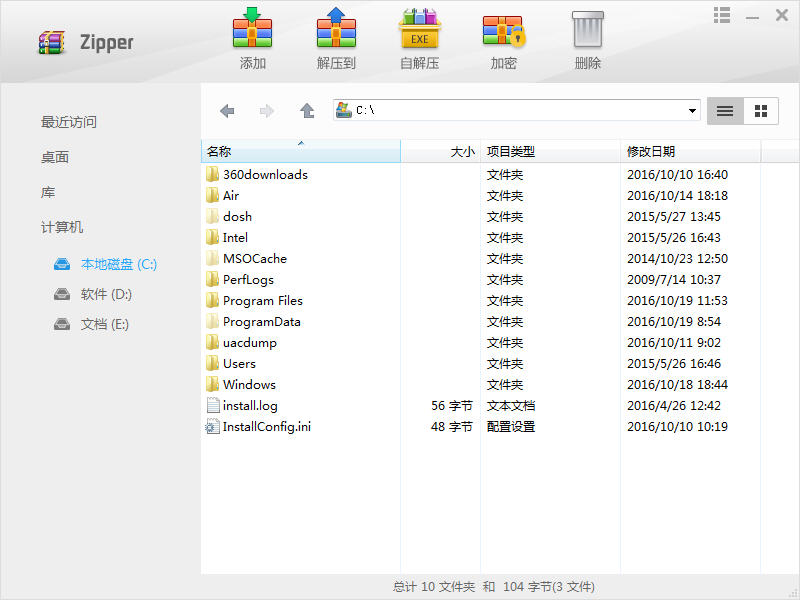Click the date 2009/7/14 10:37
Viewport: 800px width, 600px height.
pyautogui.click(x=673, y=280)
